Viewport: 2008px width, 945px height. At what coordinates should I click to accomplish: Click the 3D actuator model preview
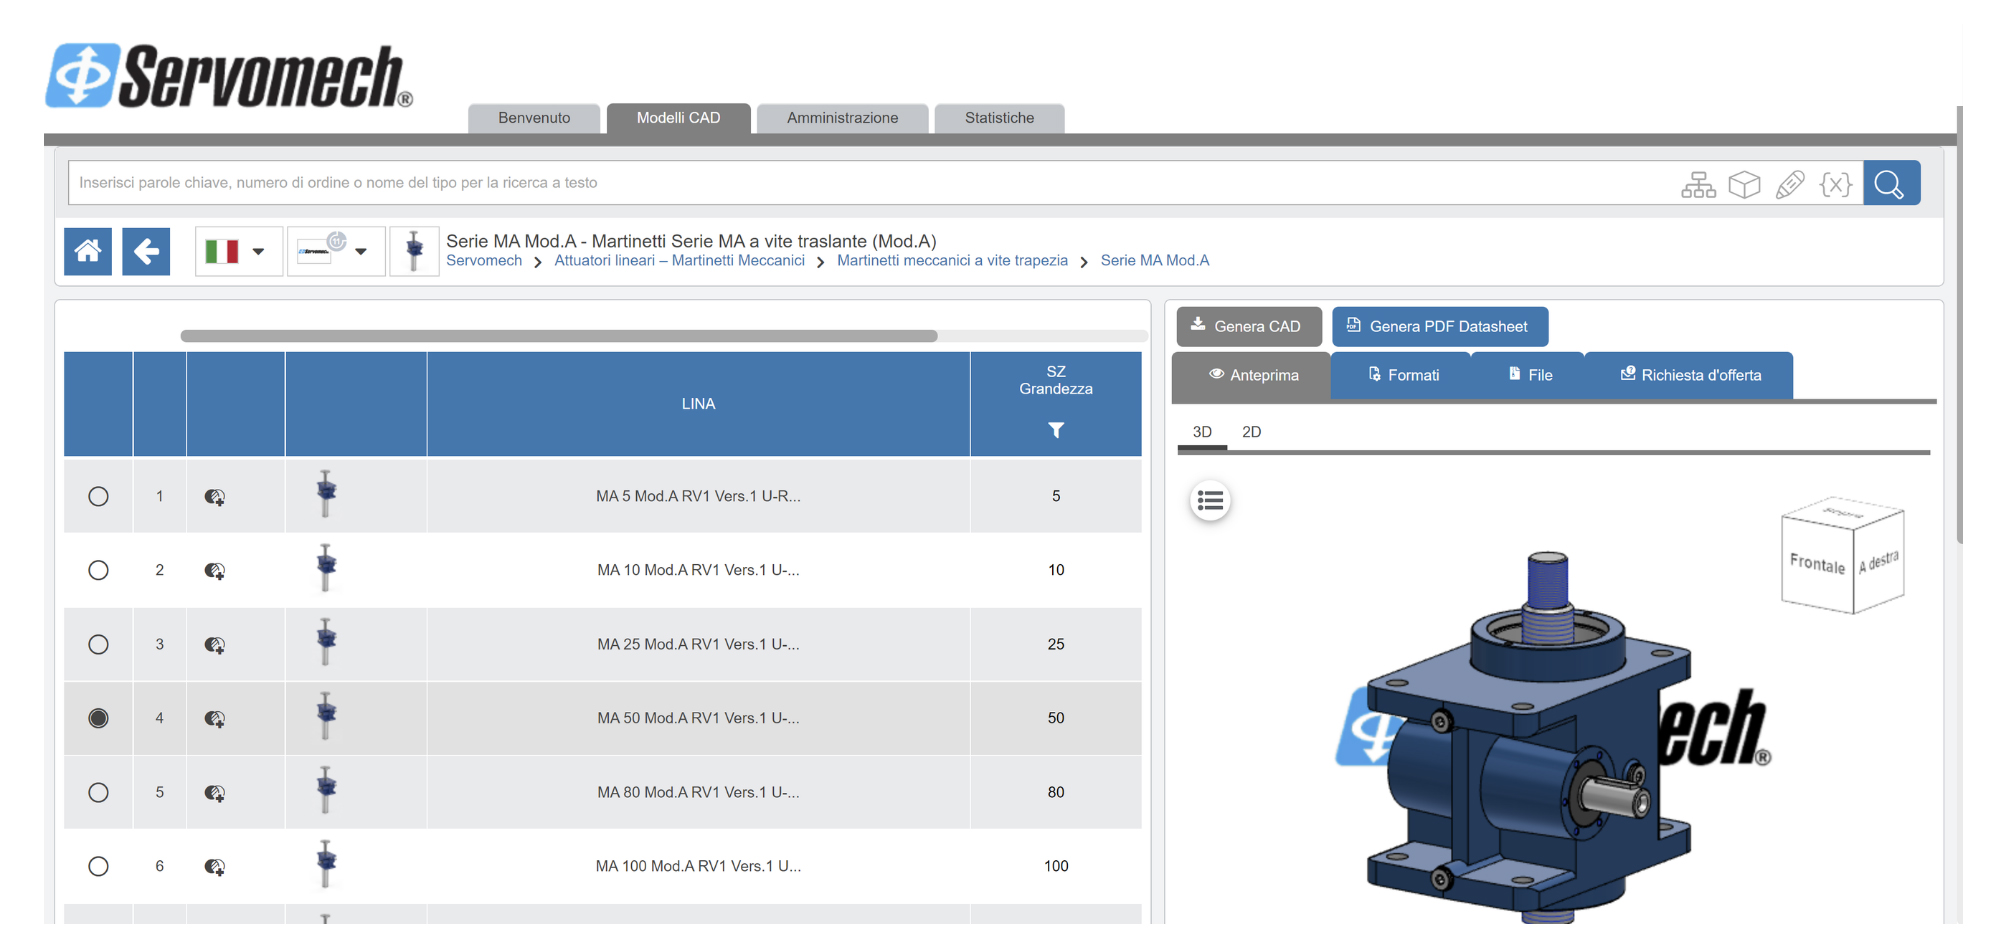(1530, 740)
